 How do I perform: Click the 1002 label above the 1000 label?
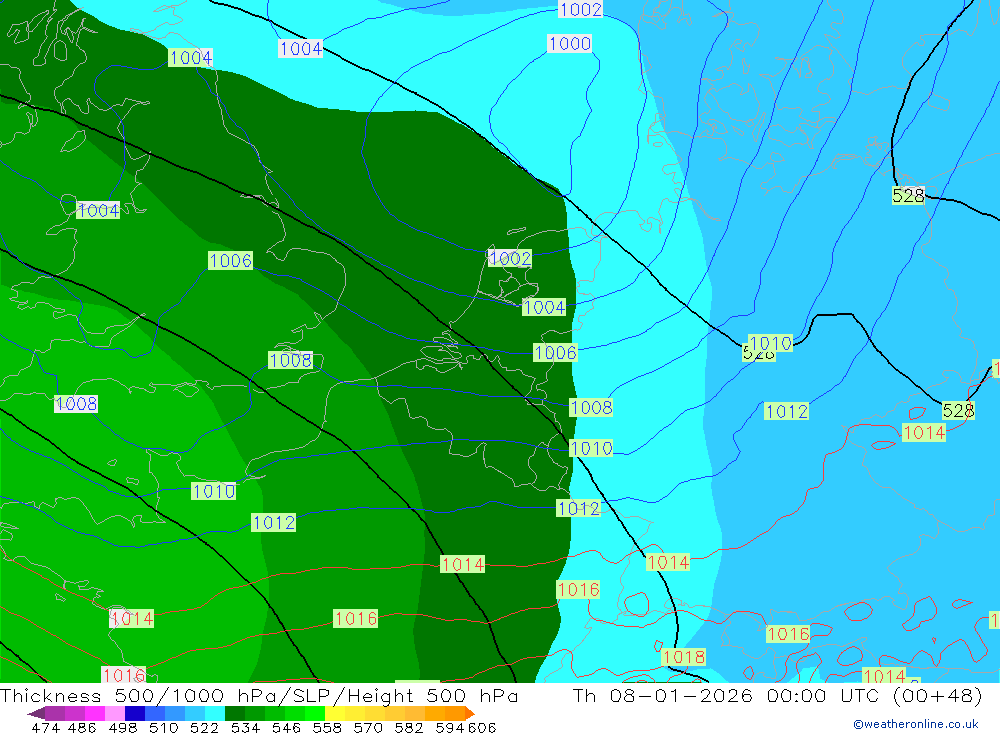click(x=580, y=9)
